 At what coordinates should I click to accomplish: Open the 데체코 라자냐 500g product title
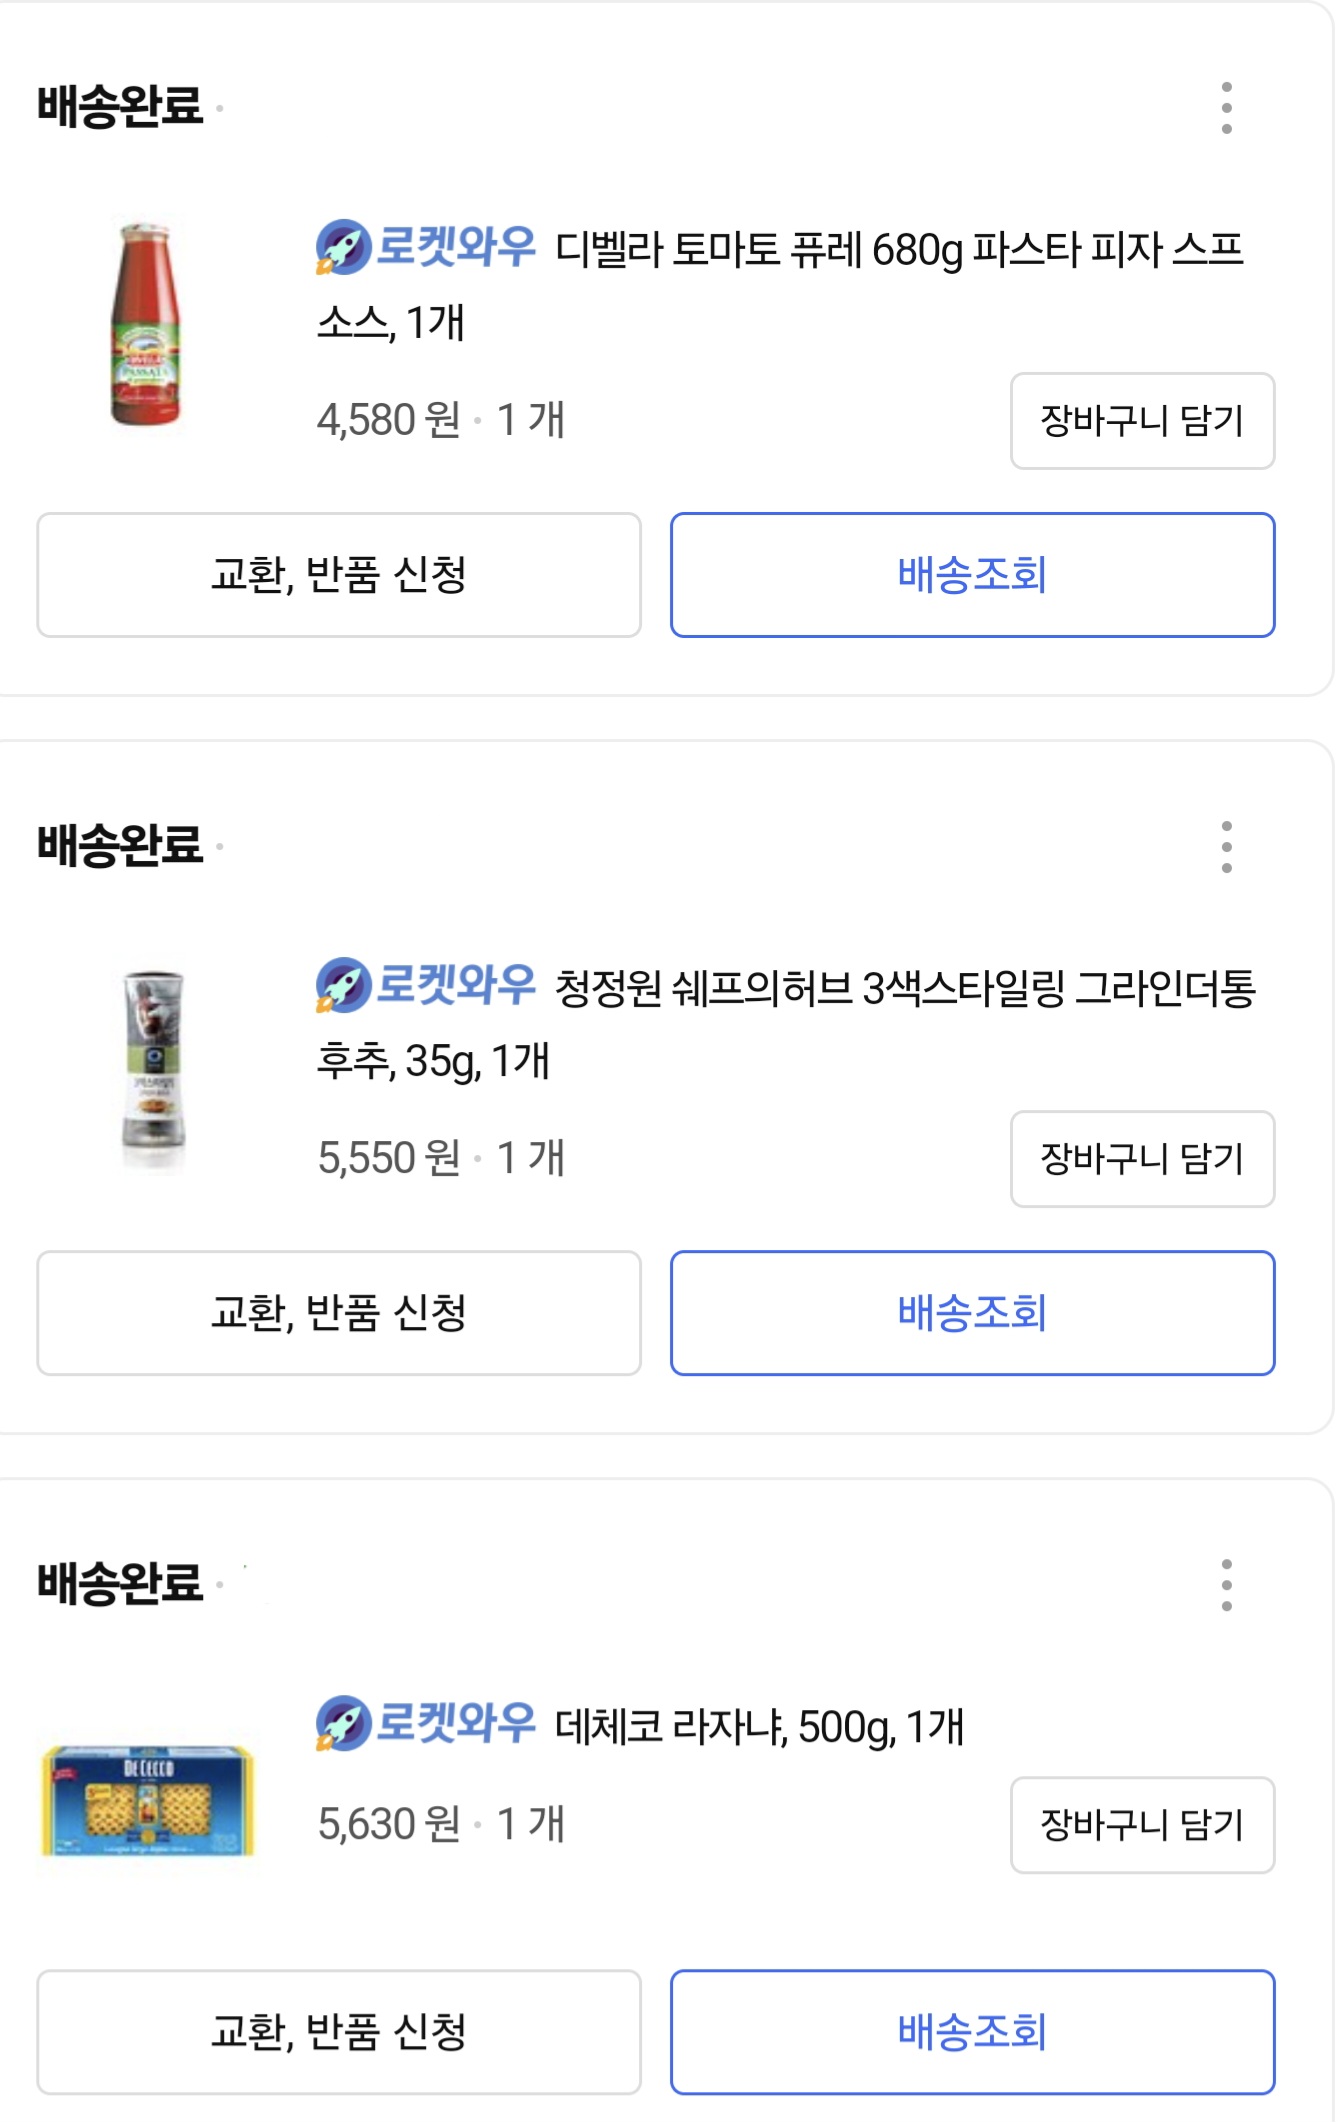point(759,1727)
